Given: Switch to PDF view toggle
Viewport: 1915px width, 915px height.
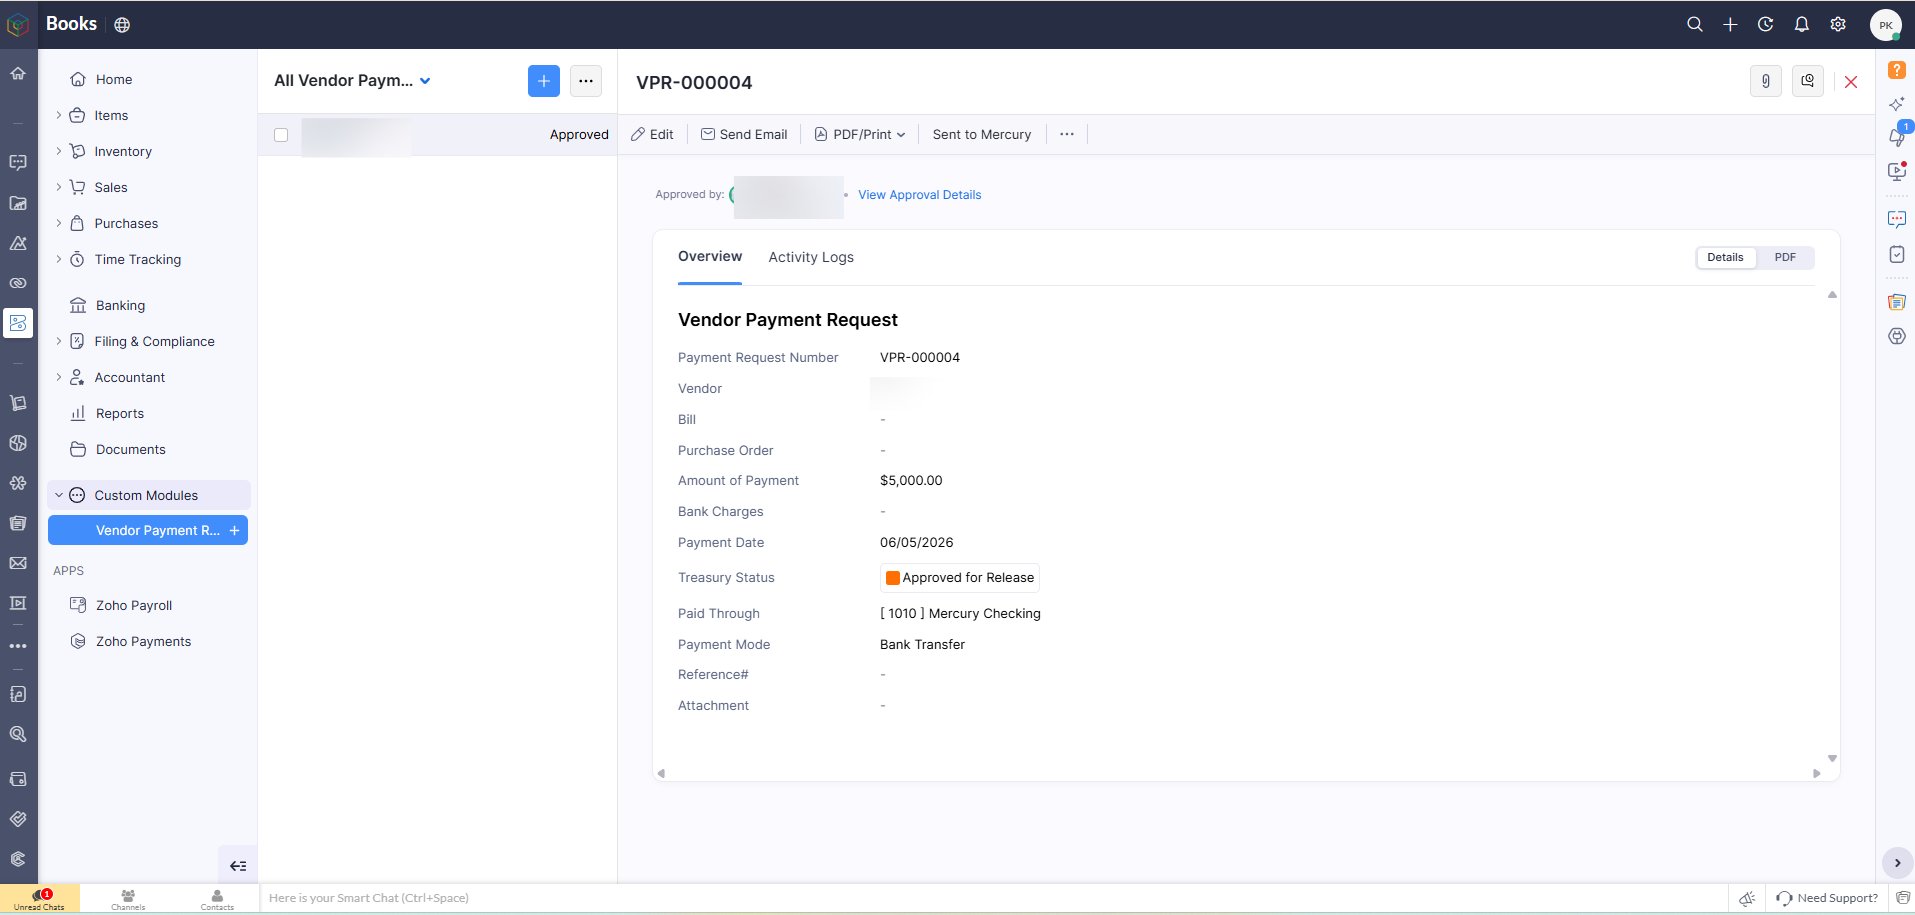Looking at the screenshot, I should [x=1785, y=257].
